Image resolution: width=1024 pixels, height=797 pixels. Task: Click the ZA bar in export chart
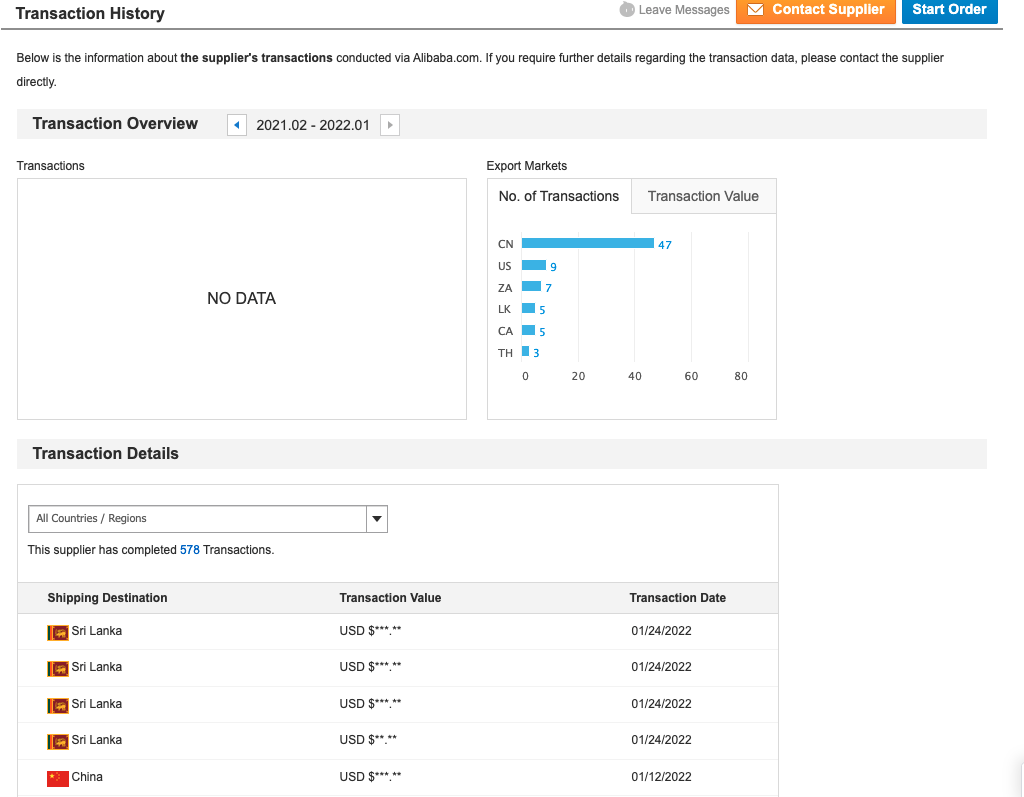click(531, 287)
